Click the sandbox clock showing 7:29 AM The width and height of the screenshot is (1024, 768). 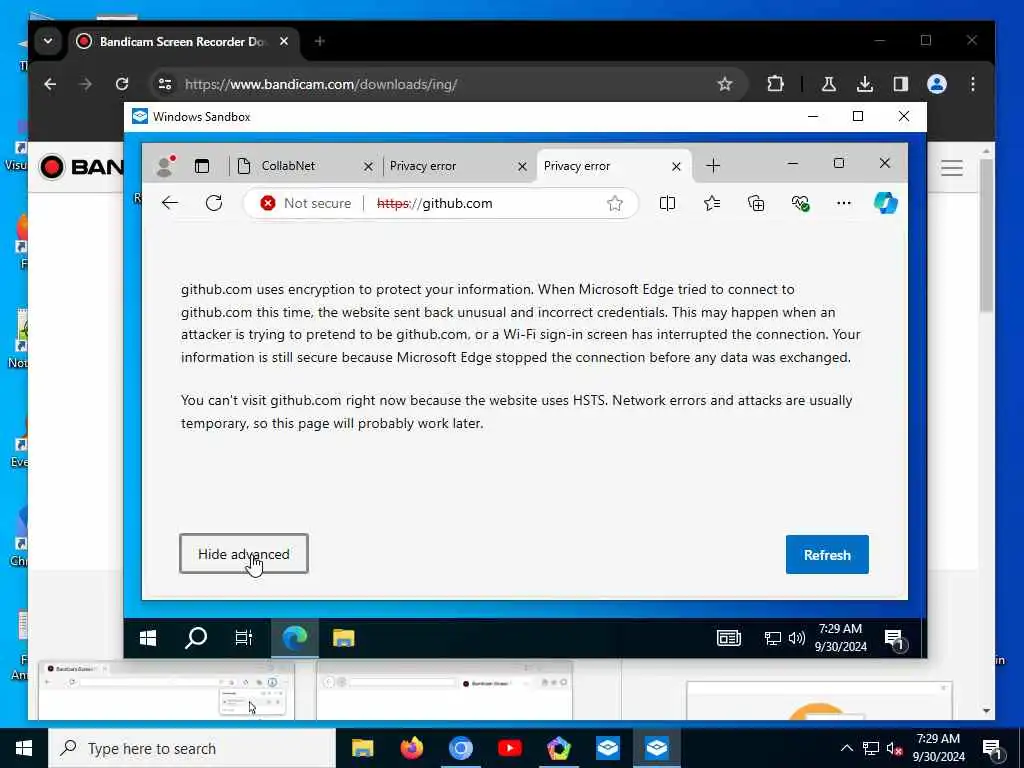[840, 637]
